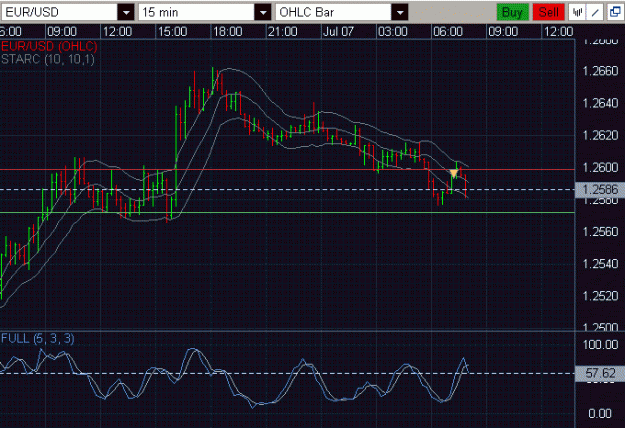Click the FULL (5, 3, 3) stochastic label
The width and height of the screenshot is (625, 428).
(37, 339)
